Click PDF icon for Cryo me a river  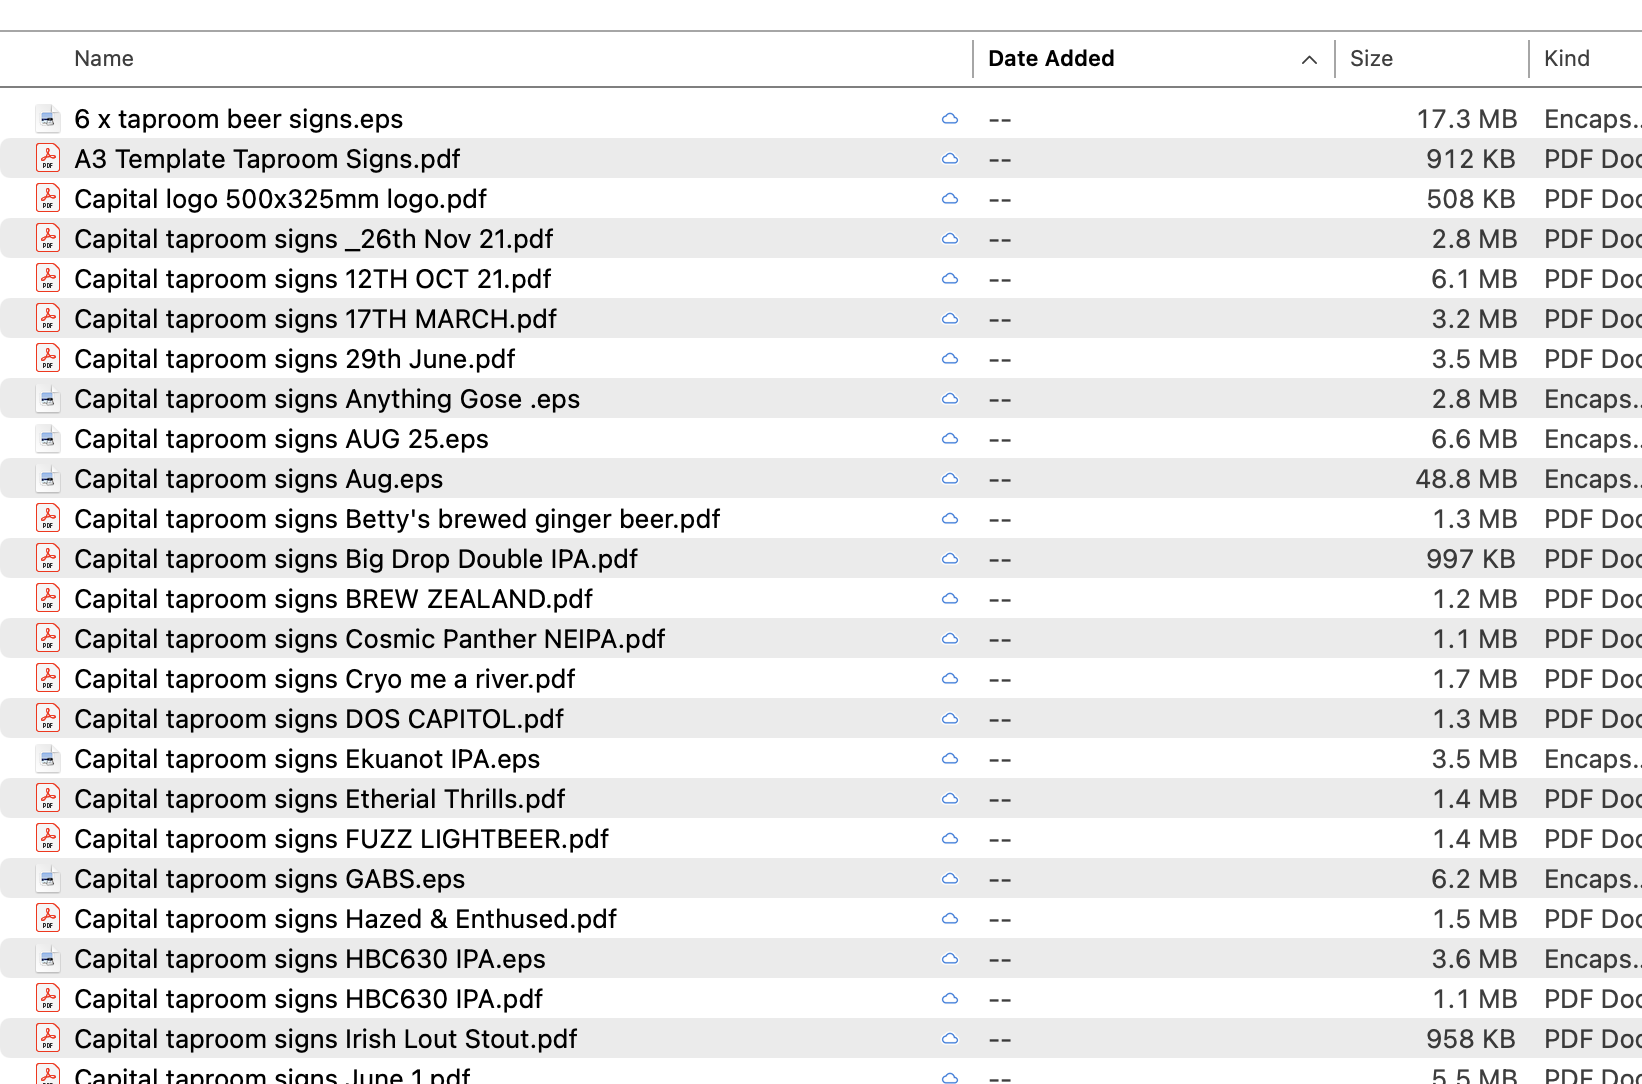point(48,679)
